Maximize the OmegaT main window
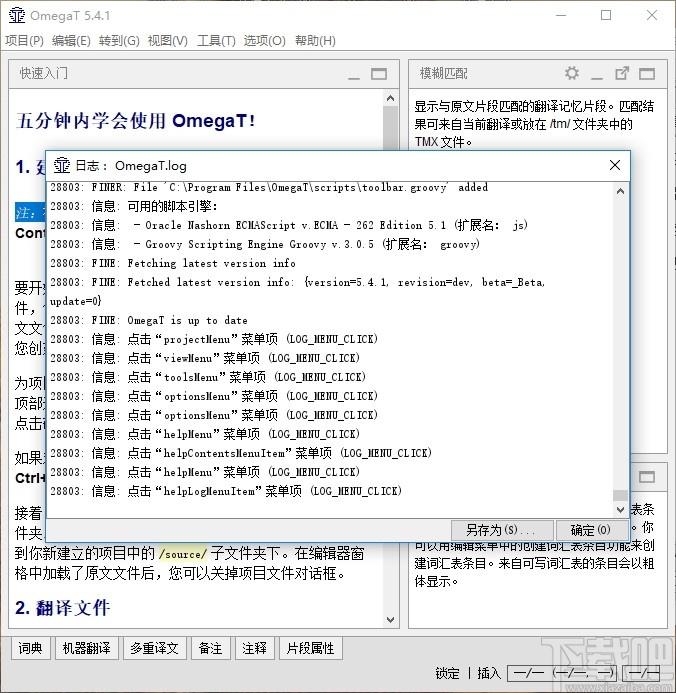Screen dimensions: 676x693 point(606,15)
